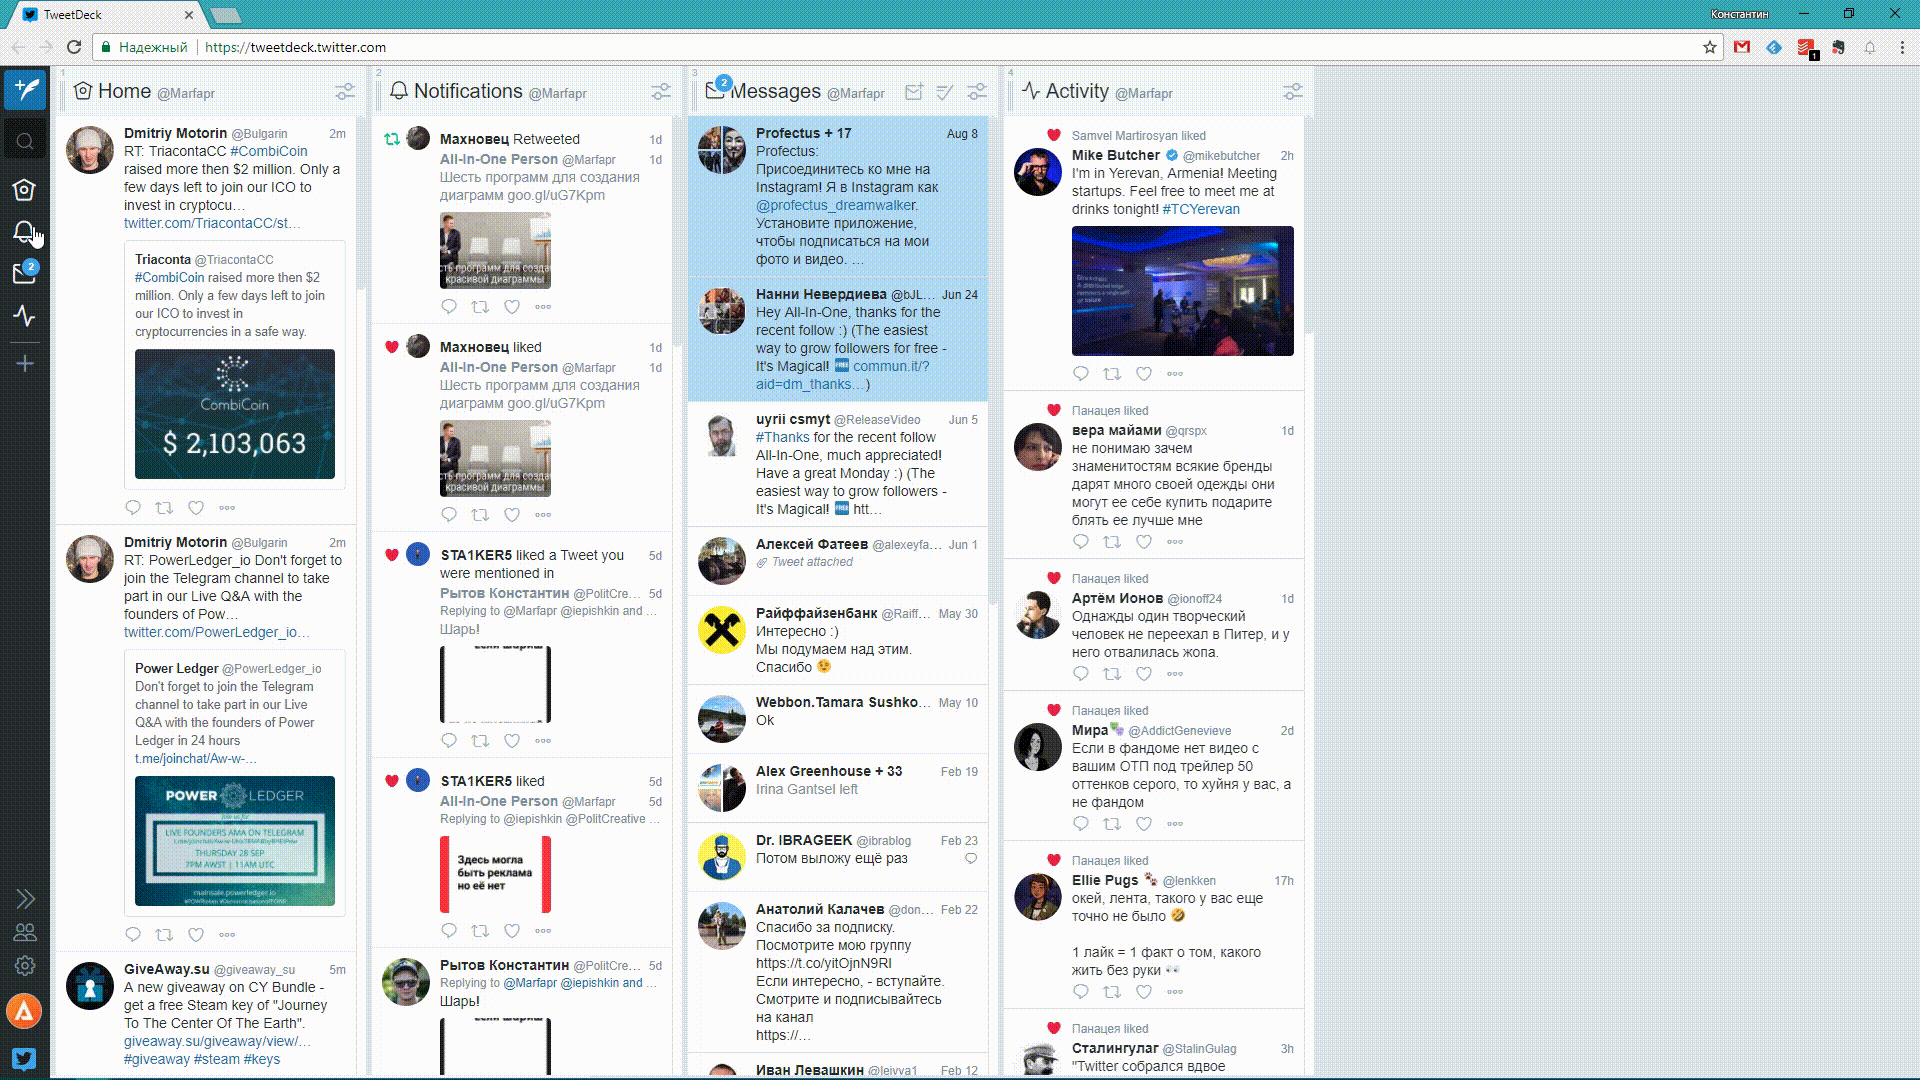Open more actions on Power Ledger tweet
The width and height of the screenshot is (1920, 1080).
pyautogui.click(x=227, y=935)
